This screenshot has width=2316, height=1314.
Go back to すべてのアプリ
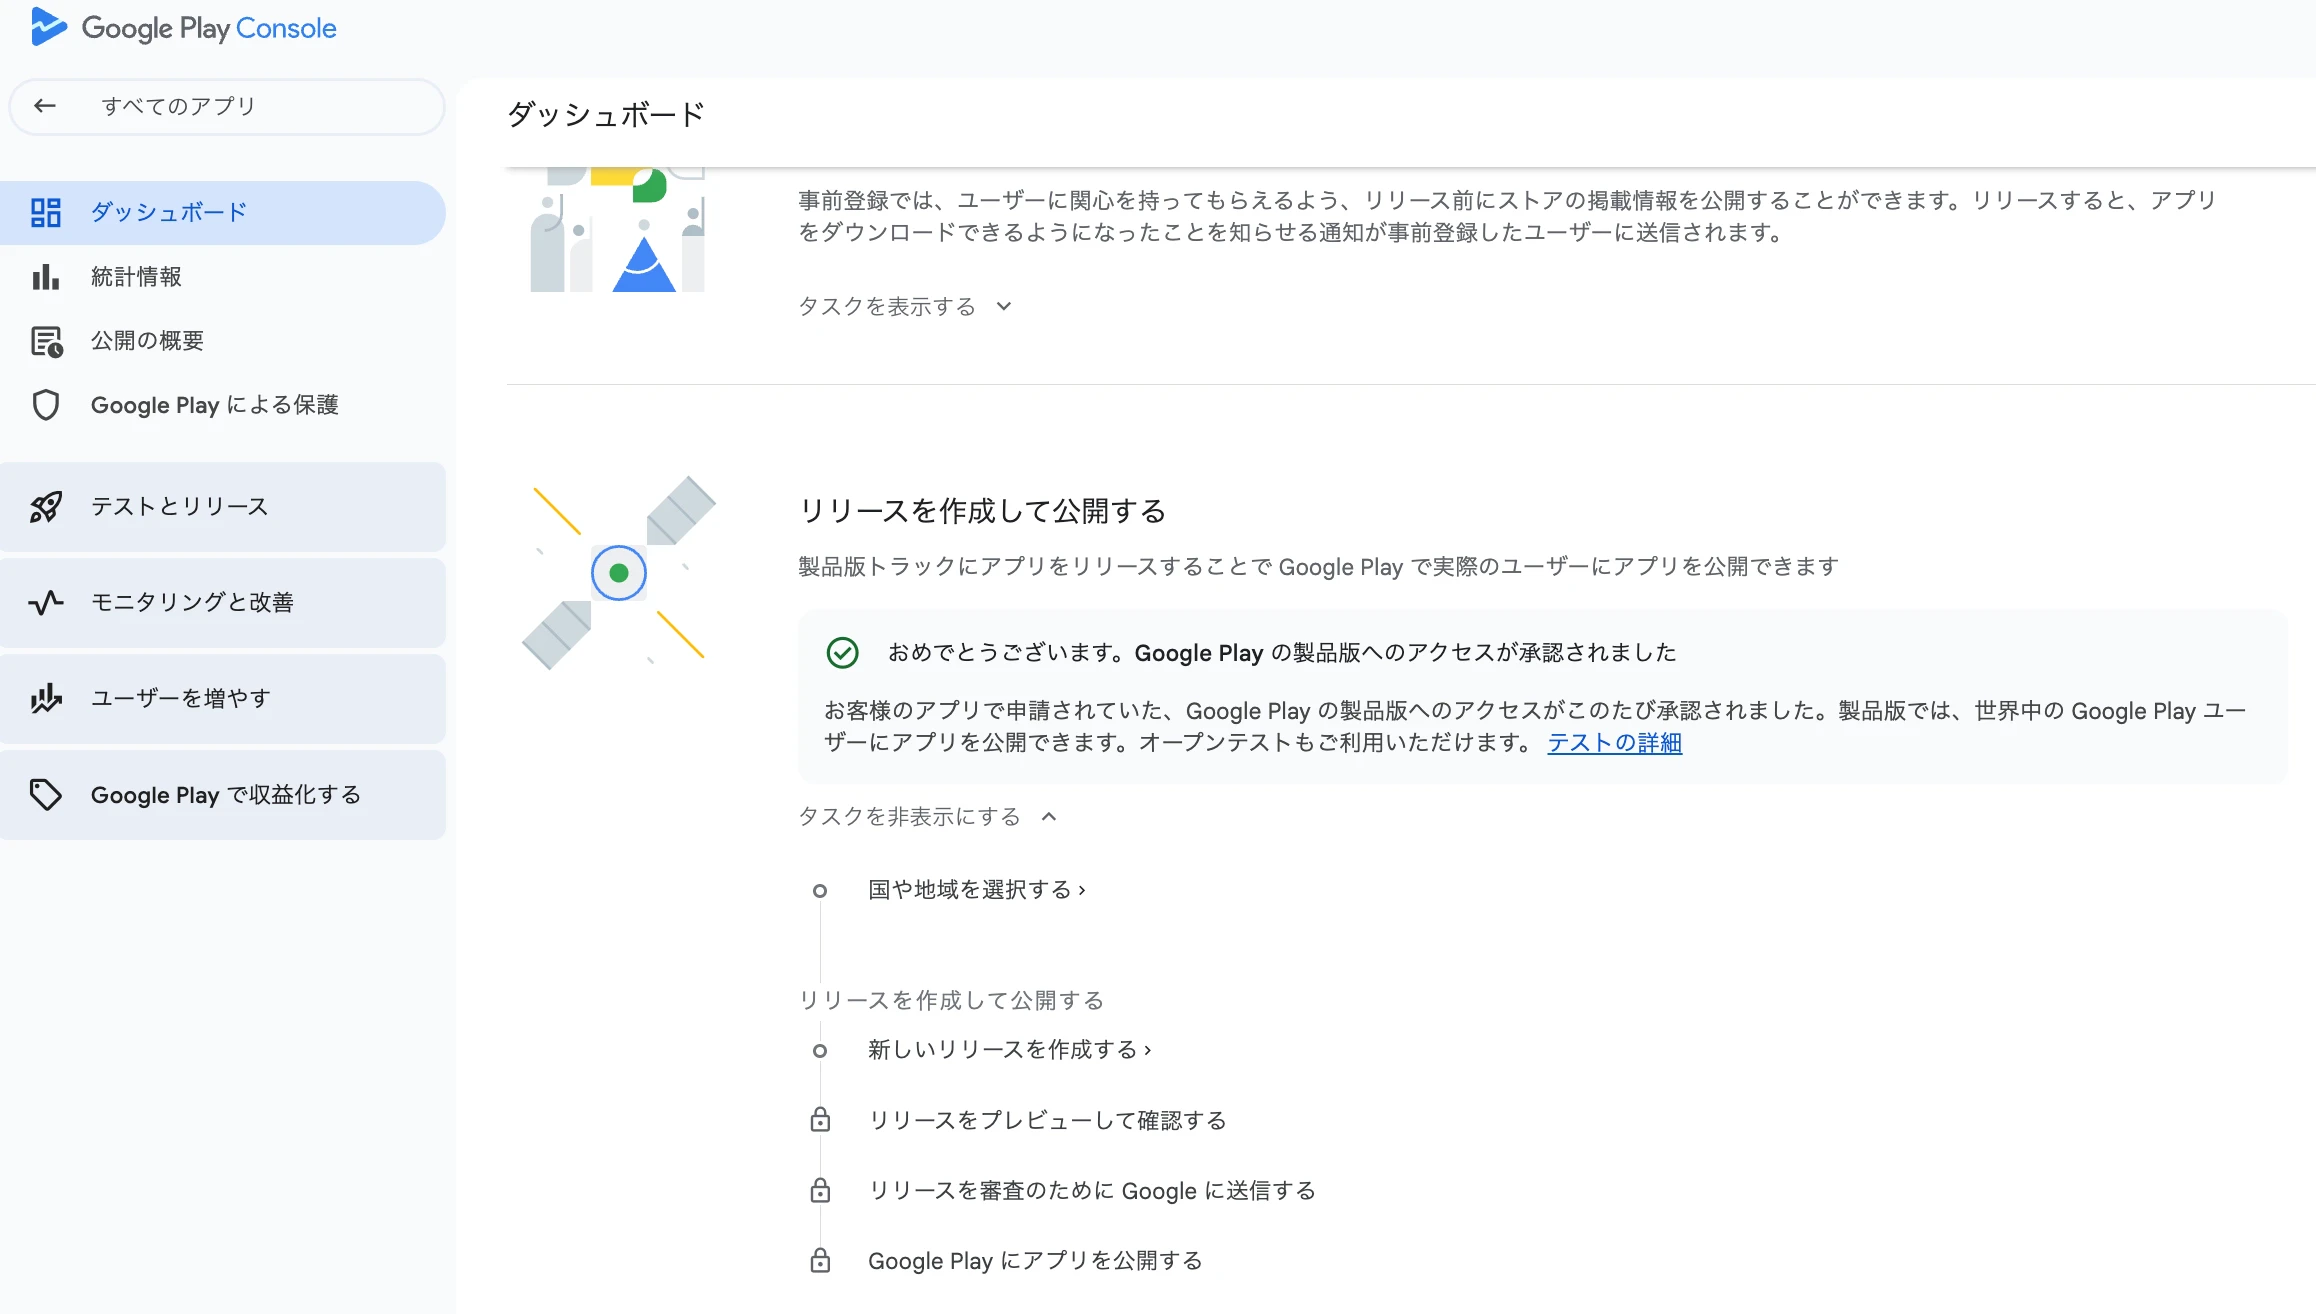point(227,106)
